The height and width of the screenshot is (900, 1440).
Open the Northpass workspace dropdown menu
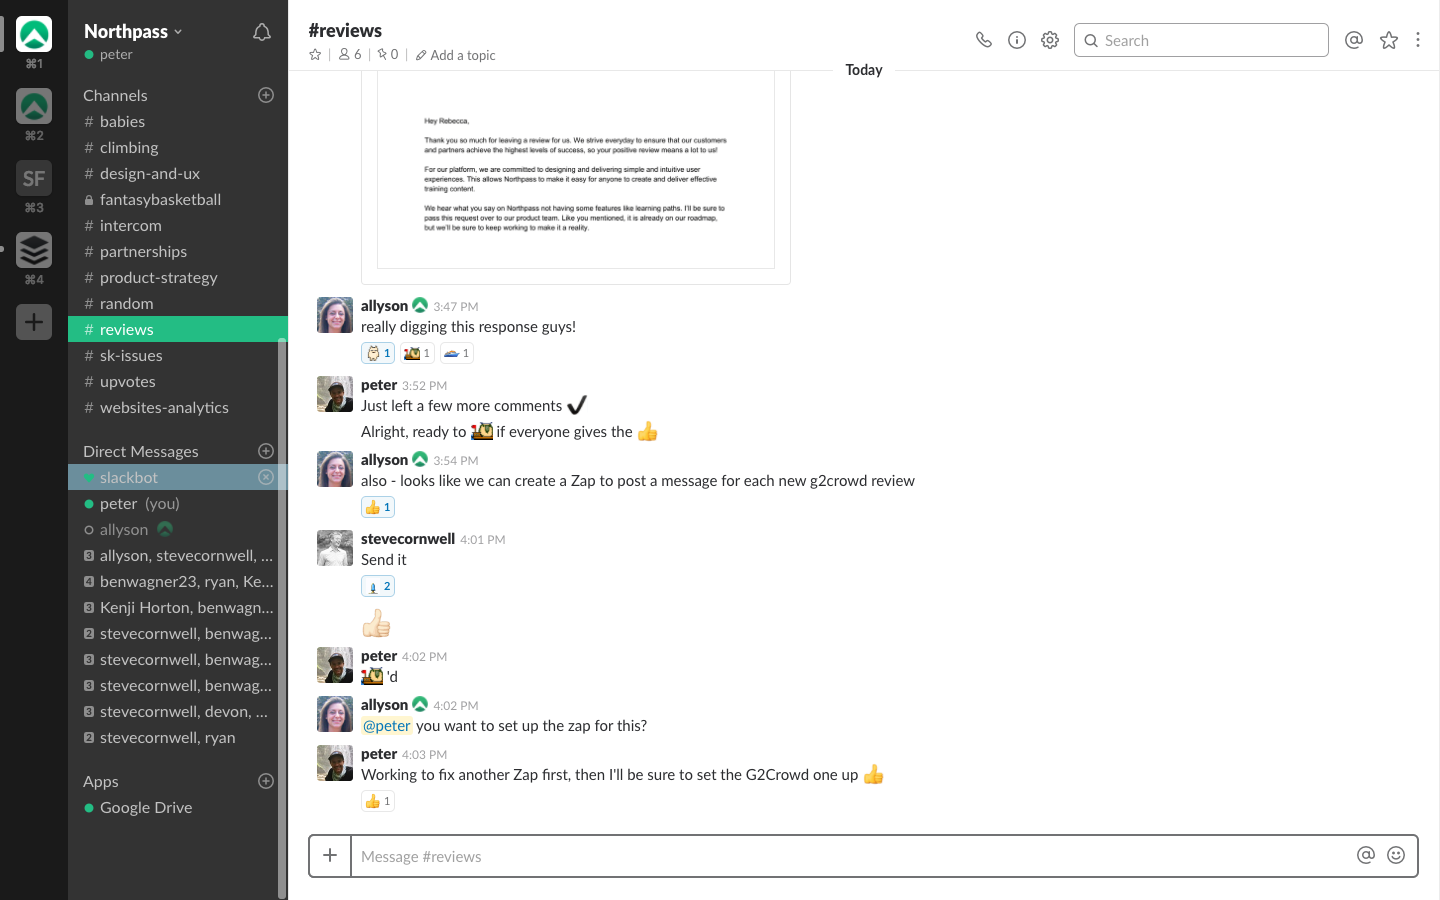pyautogui.click(x=133, y=31)
